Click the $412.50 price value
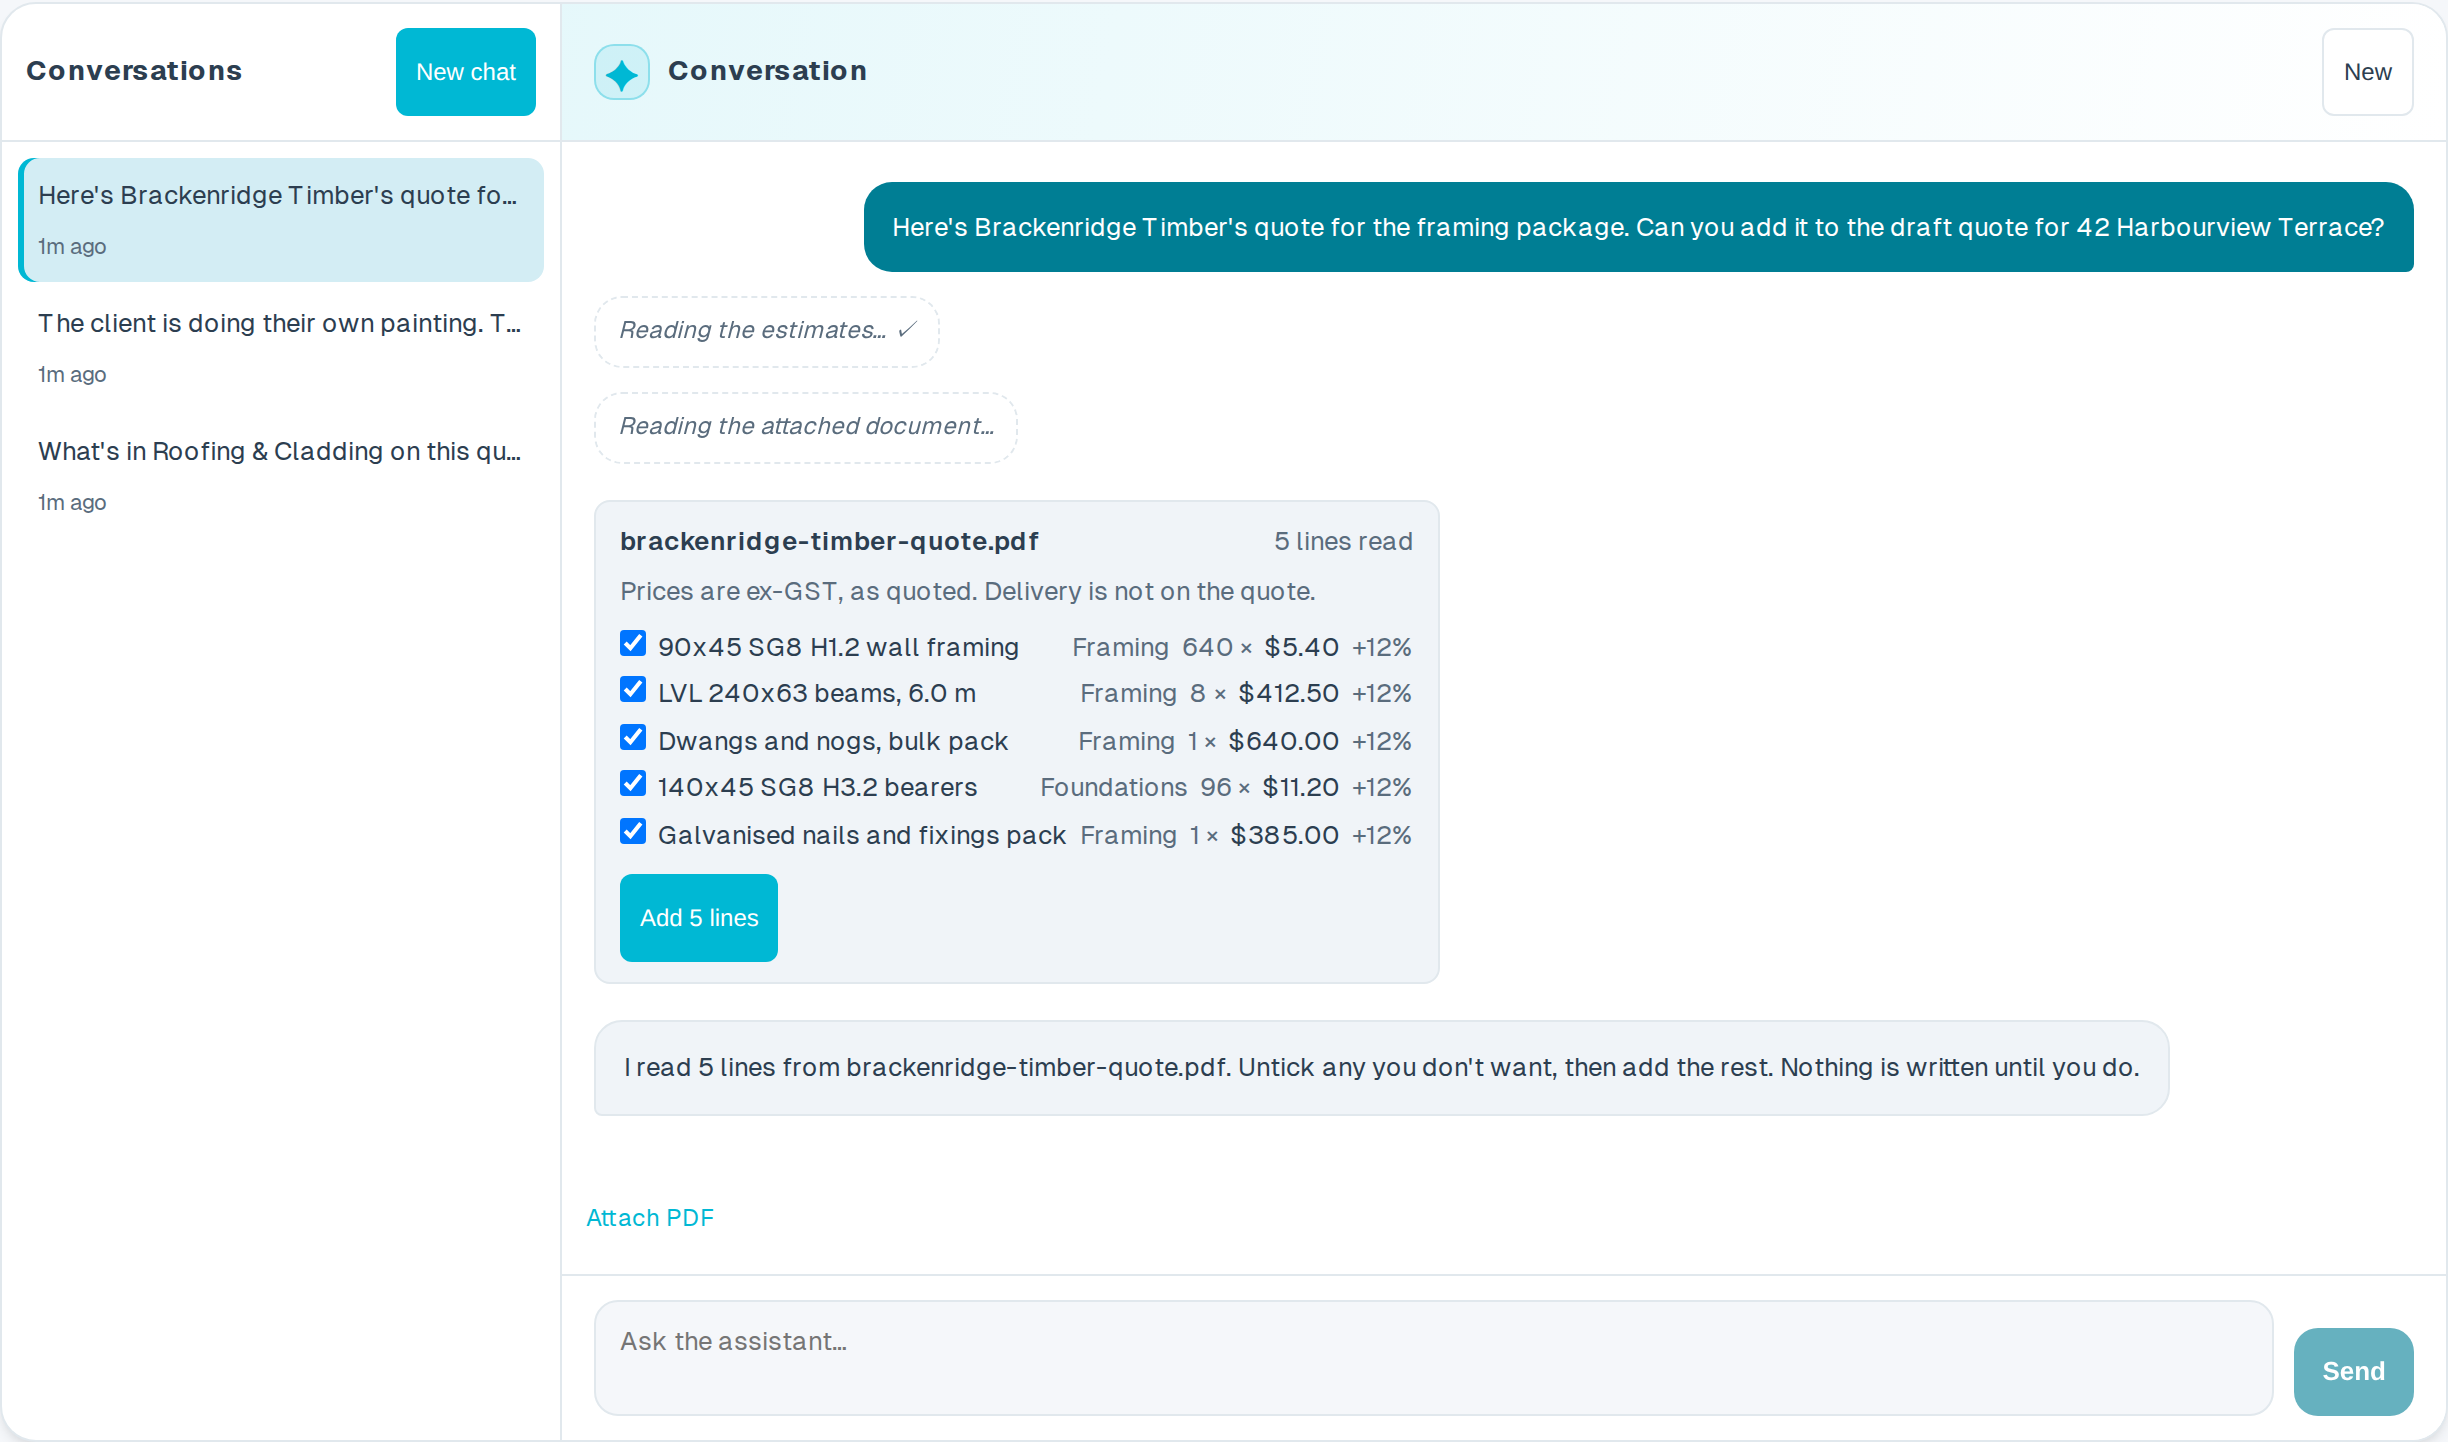Viewport: 2448px width, 1442px height. [1288, 694]
